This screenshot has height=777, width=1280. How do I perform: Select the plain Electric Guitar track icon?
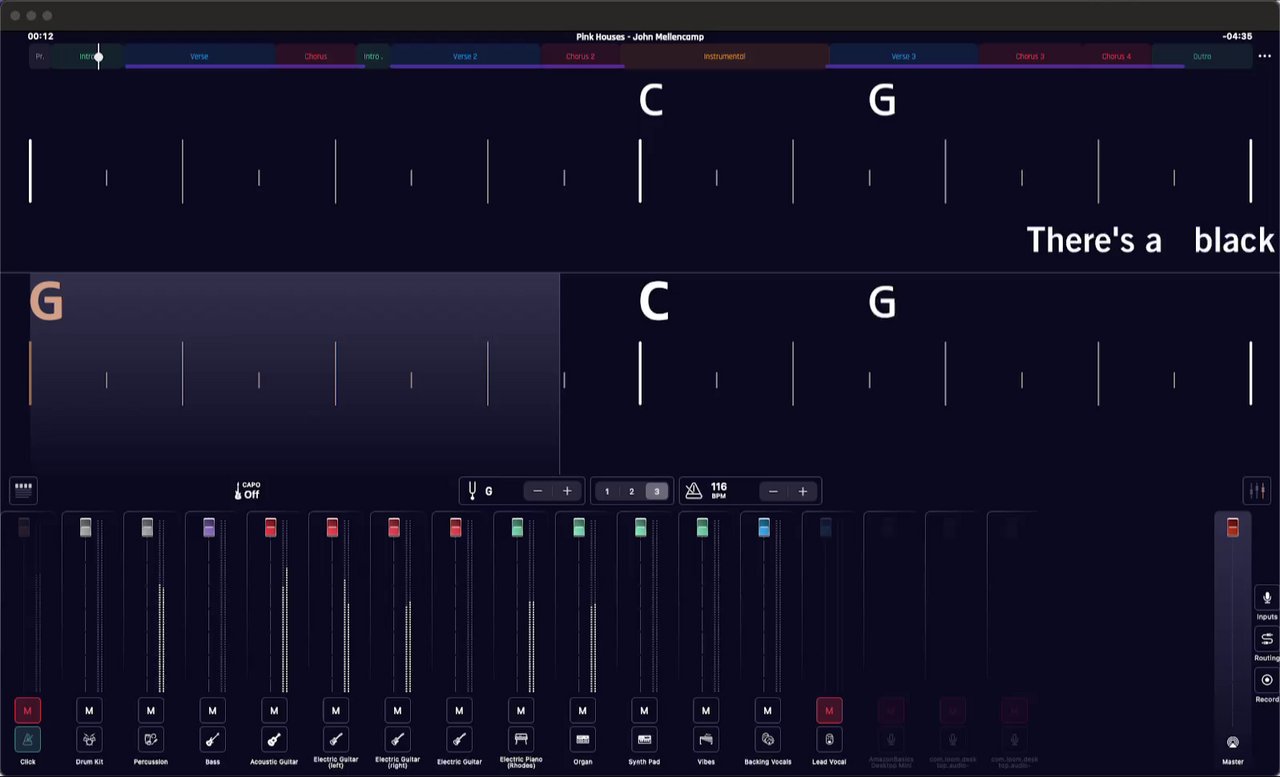tap(459, 740)
